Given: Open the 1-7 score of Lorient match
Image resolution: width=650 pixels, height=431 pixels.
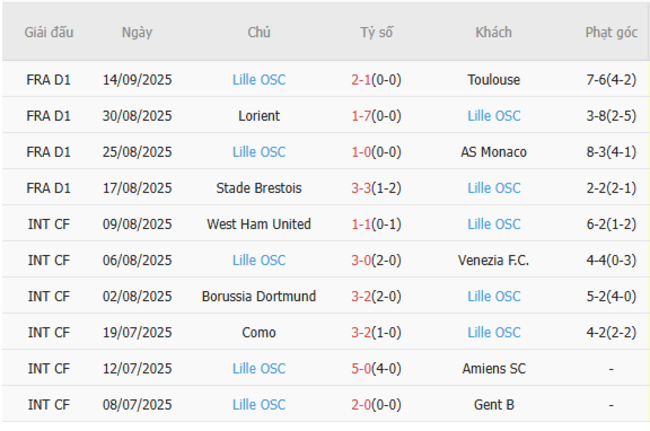Looking at the screenshot, I should (361, 116).
